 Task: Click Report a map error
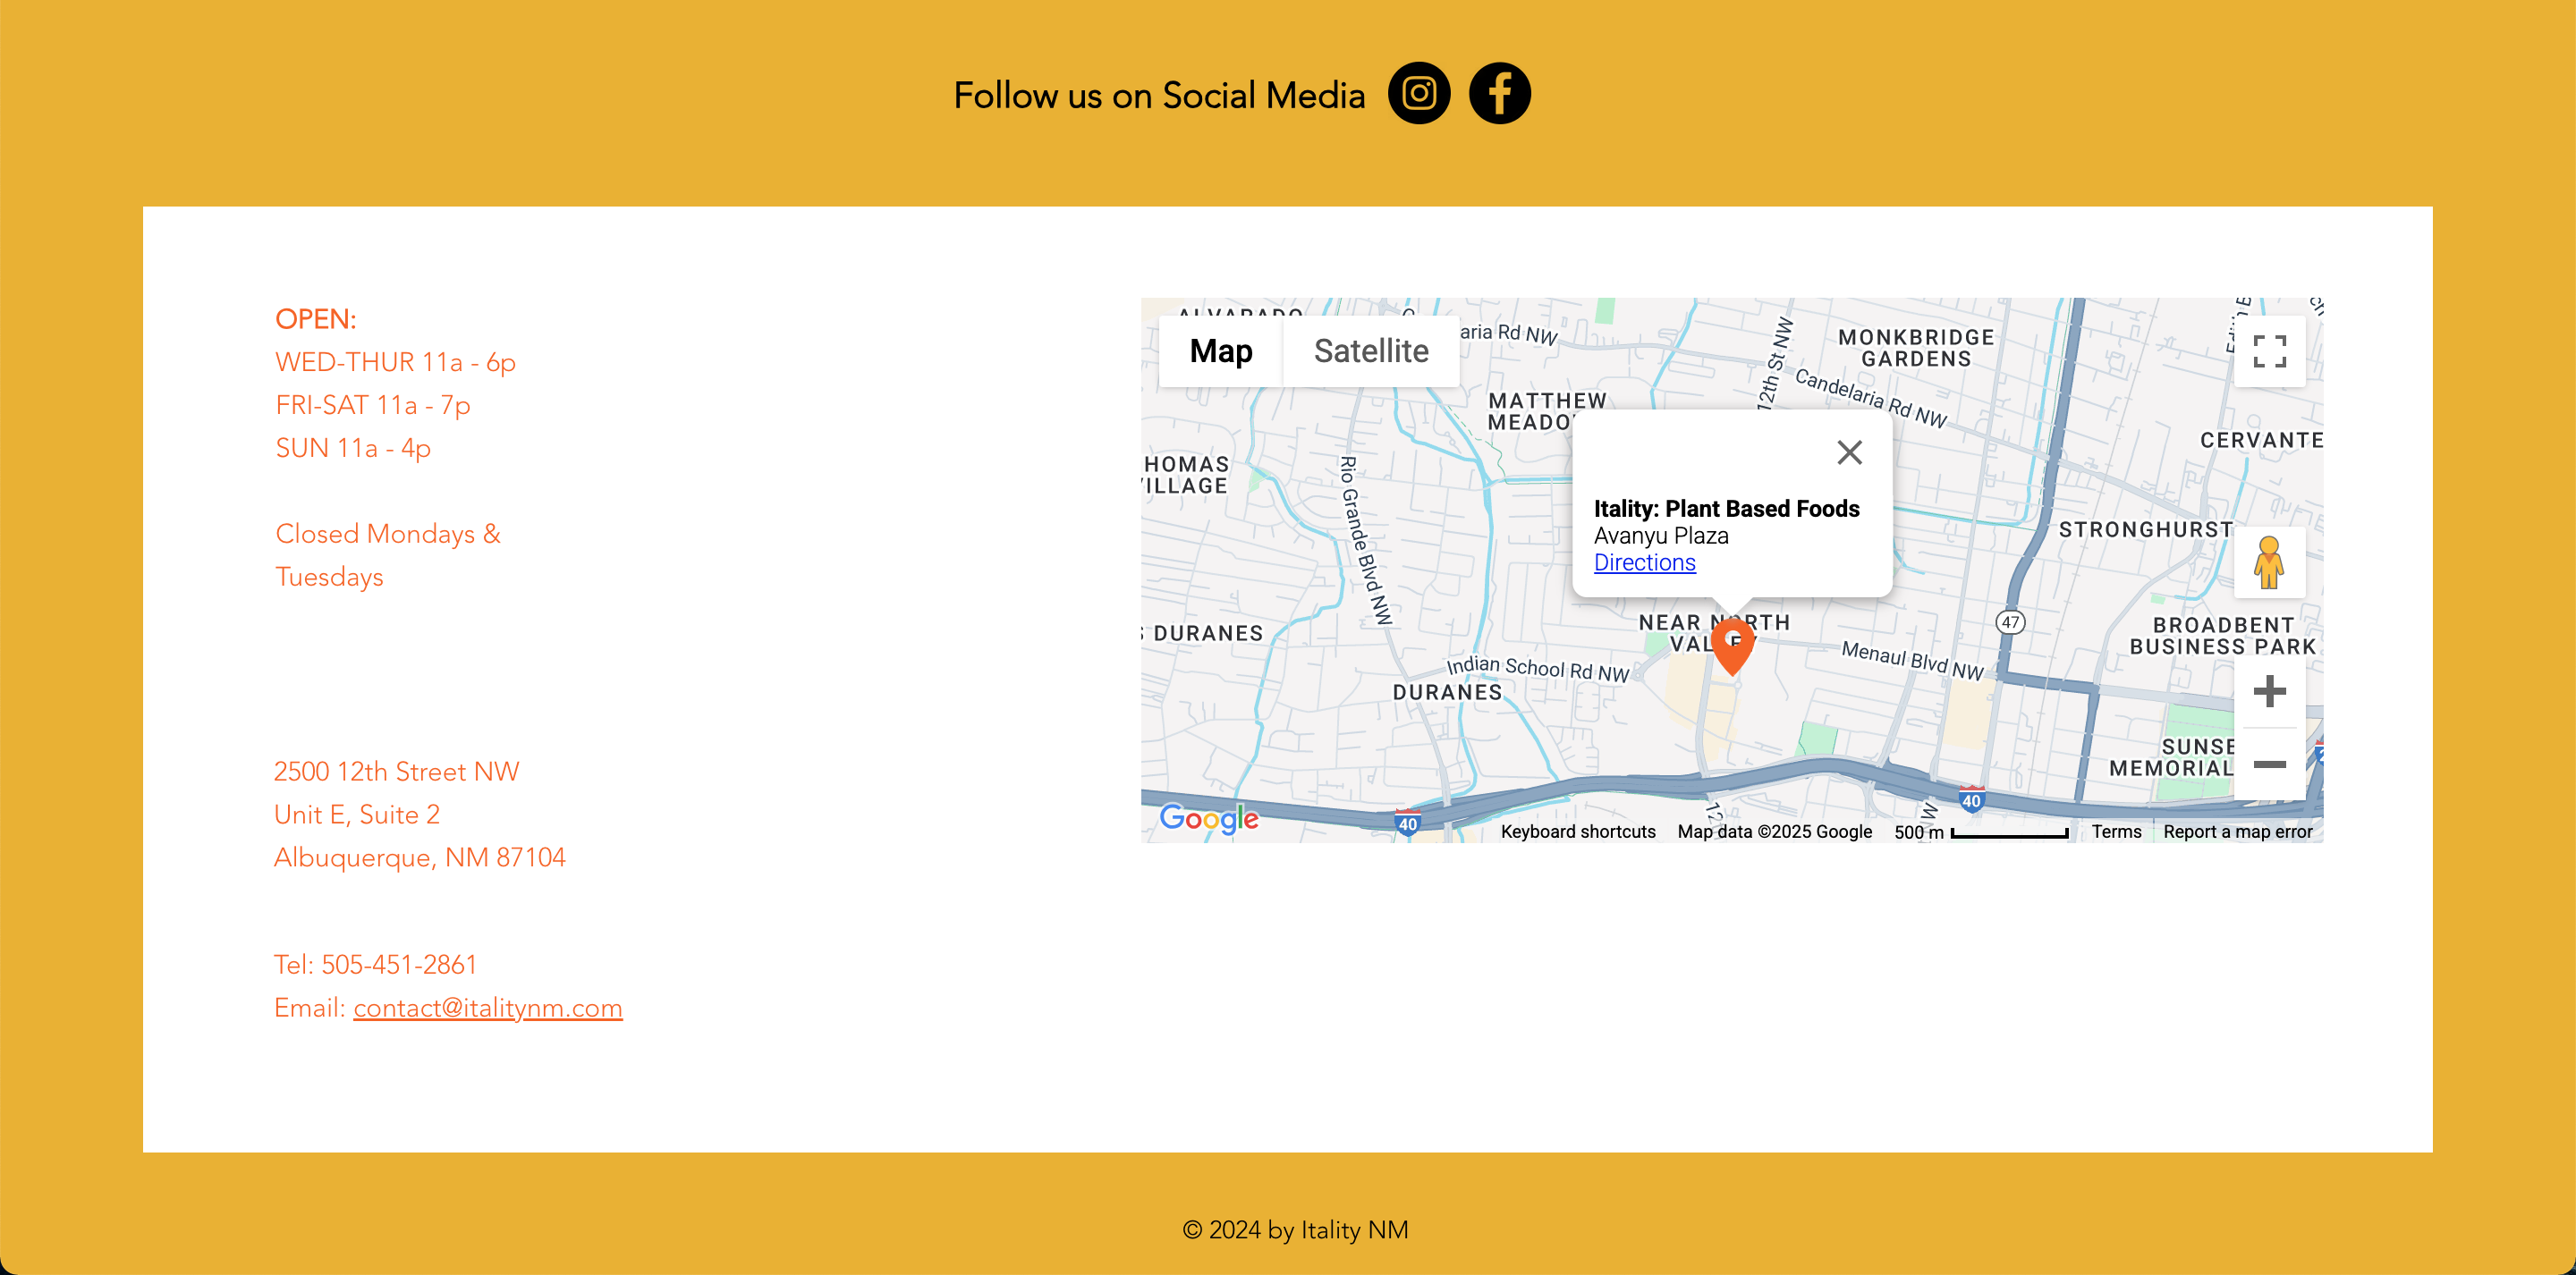[x=2237, y=832]
